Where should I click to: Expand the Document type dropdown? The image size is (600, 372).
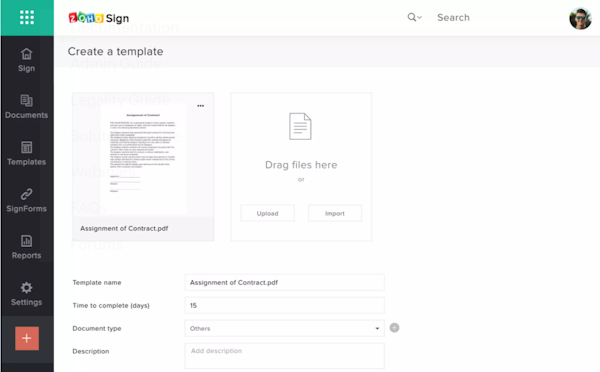click(x=285, y=328)
